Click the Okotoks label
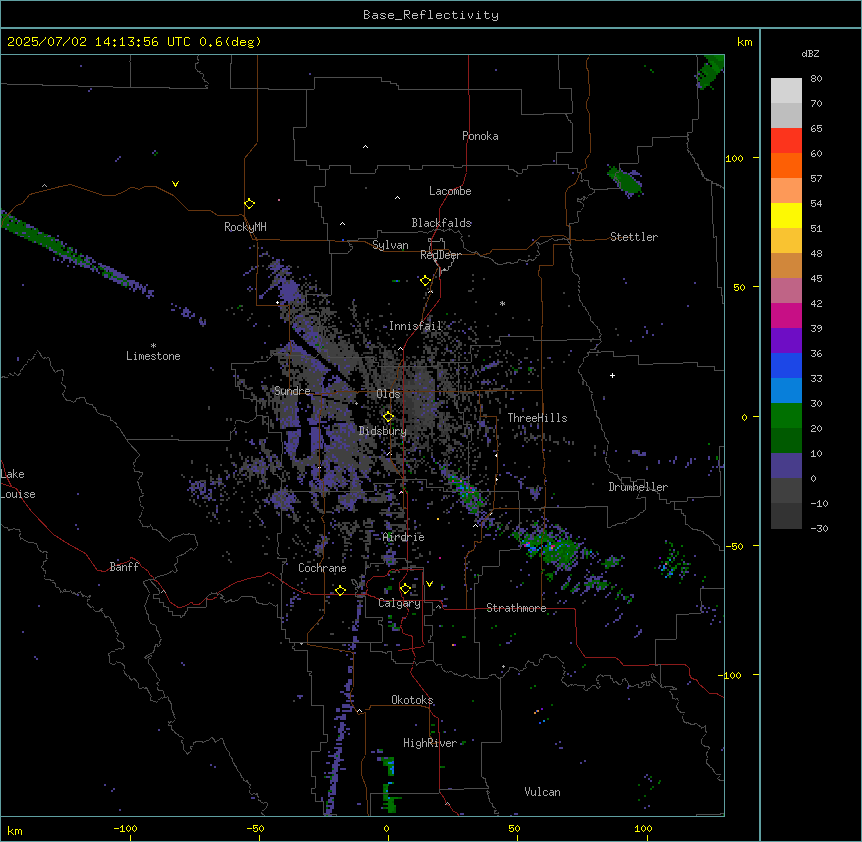The height and width of the screenshot is (842, 862). coord(412,700)
